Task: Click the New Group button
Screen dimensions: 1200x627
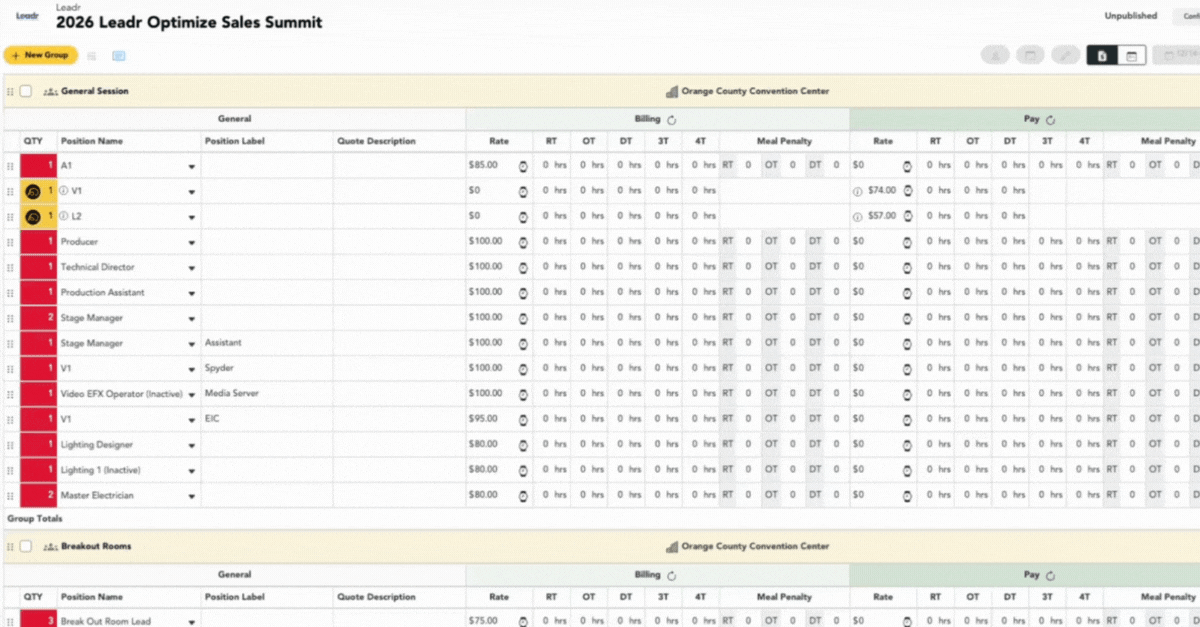Action: [x=40, y=55]
